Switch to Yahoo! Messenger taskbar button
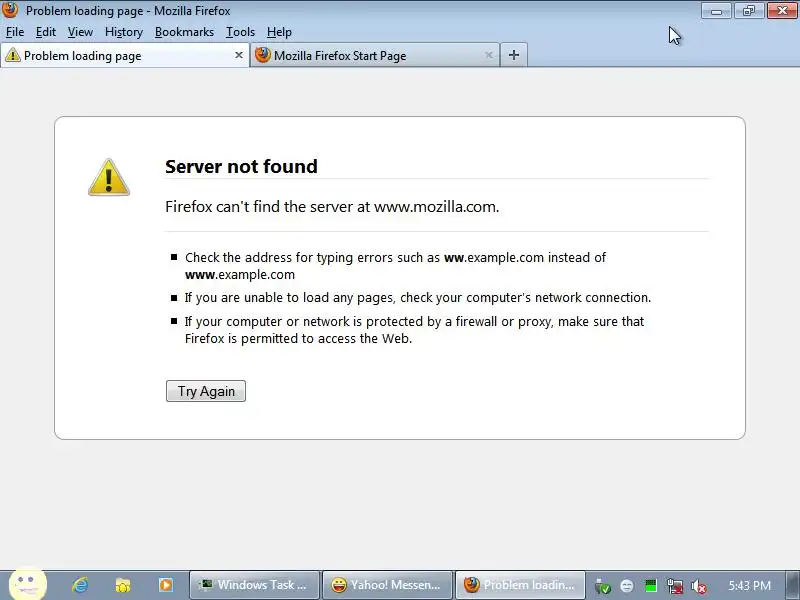This screenshot has width=800, height=600. [387, 585]
